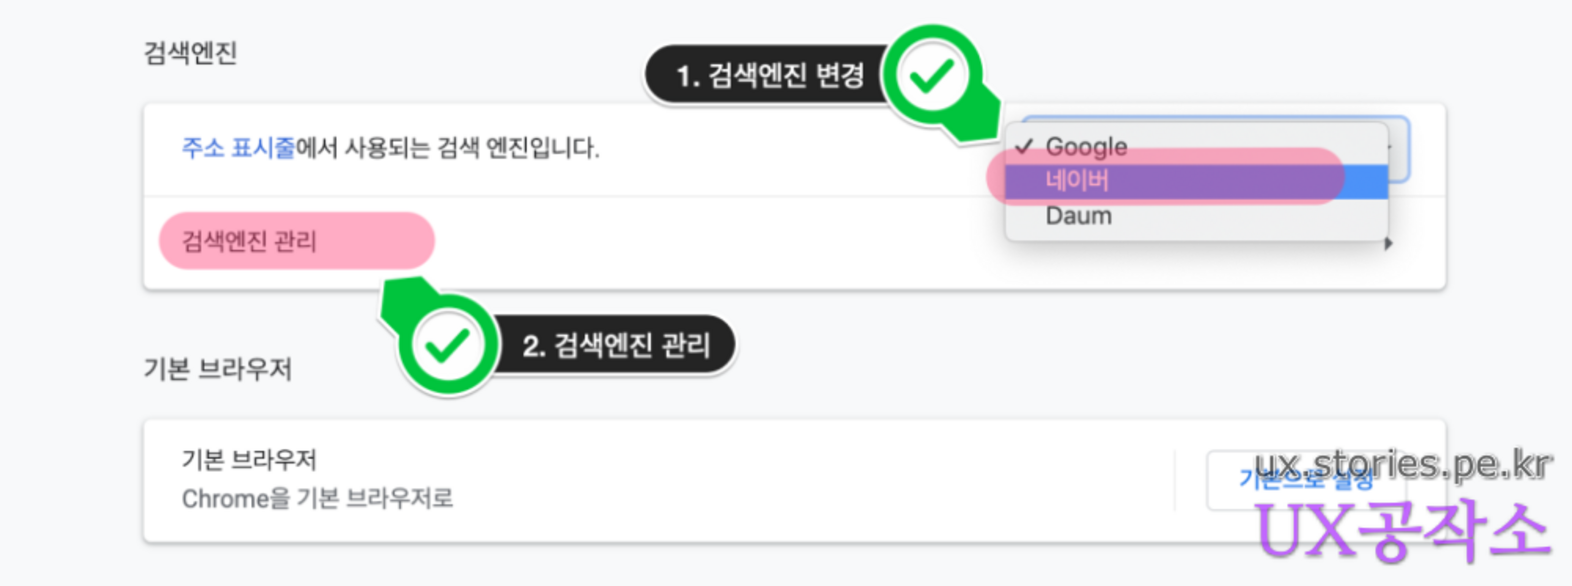Click the 검색엔진 section heading
The width and height of the screenshot is (1572, 586).
(190, 53)
